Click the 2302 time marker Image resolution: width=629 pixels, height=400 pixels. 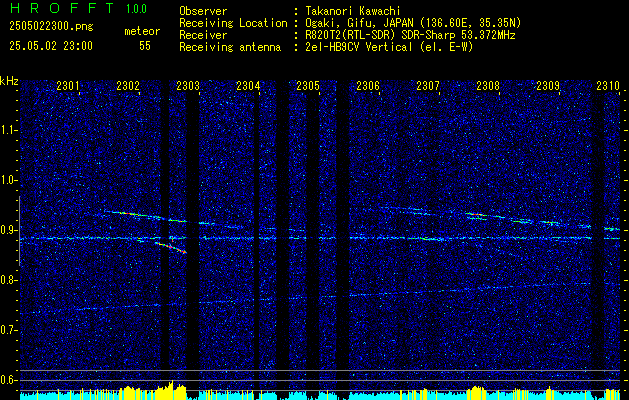point(128,85)
